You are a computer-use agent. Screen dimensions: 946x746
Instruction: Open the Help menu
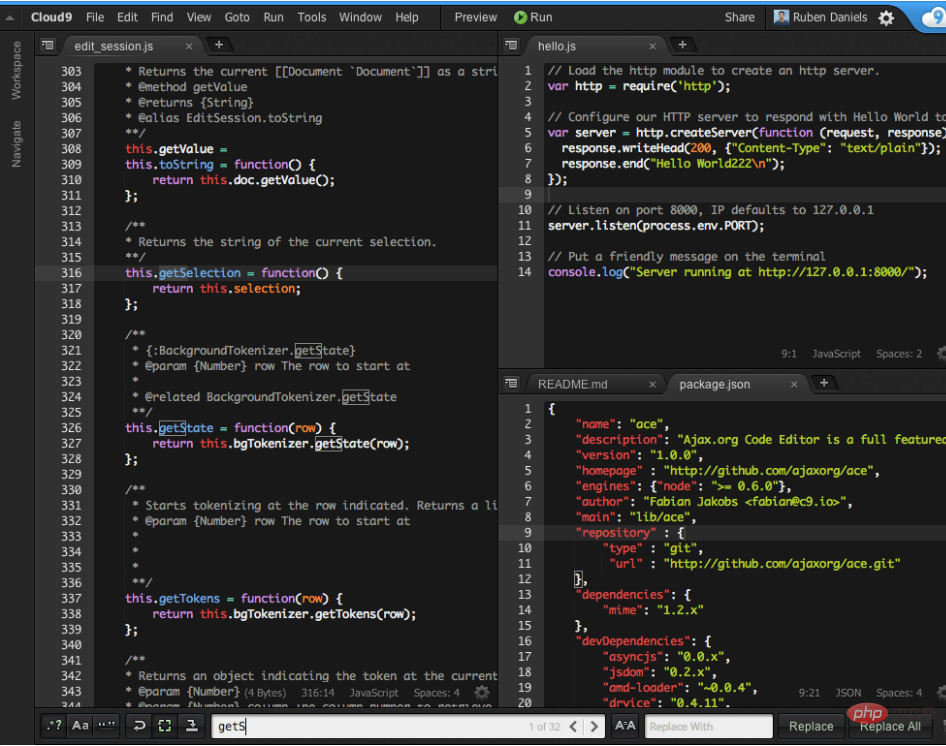[x=407, y=18]
